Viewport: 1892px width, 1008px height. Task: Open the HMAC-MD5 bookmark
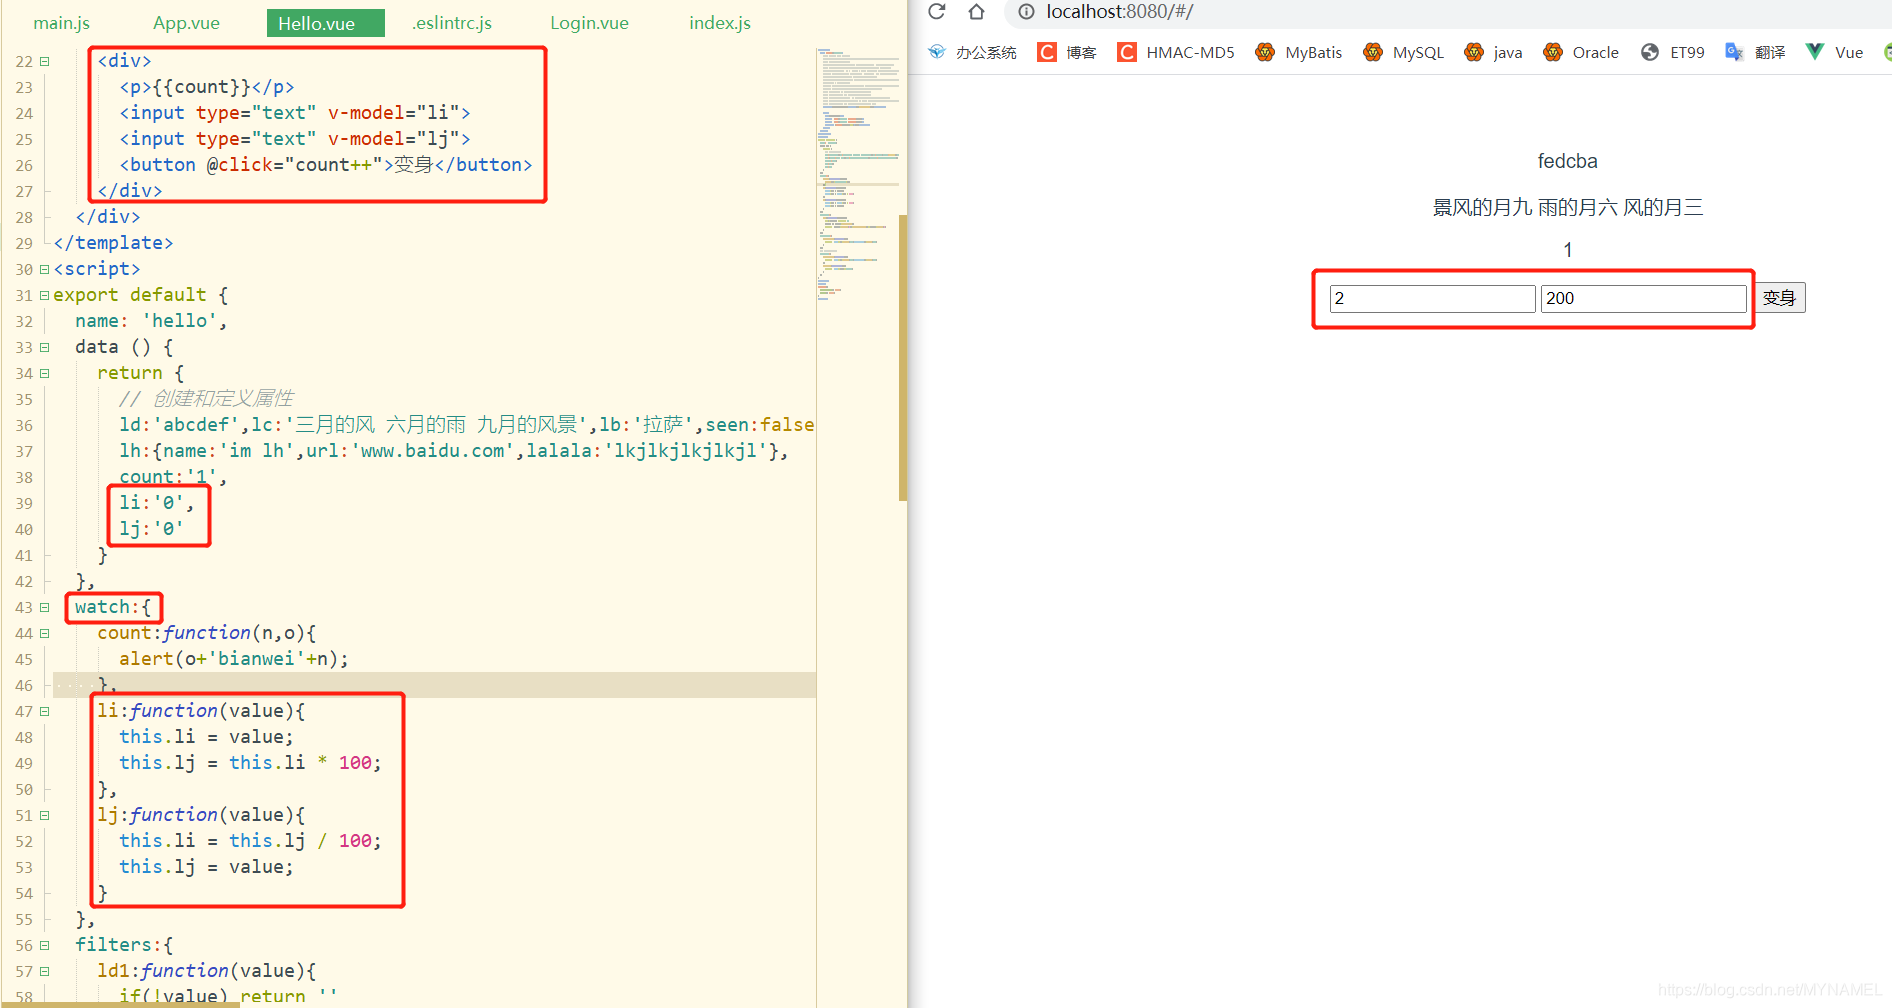tap(1176, 52)
